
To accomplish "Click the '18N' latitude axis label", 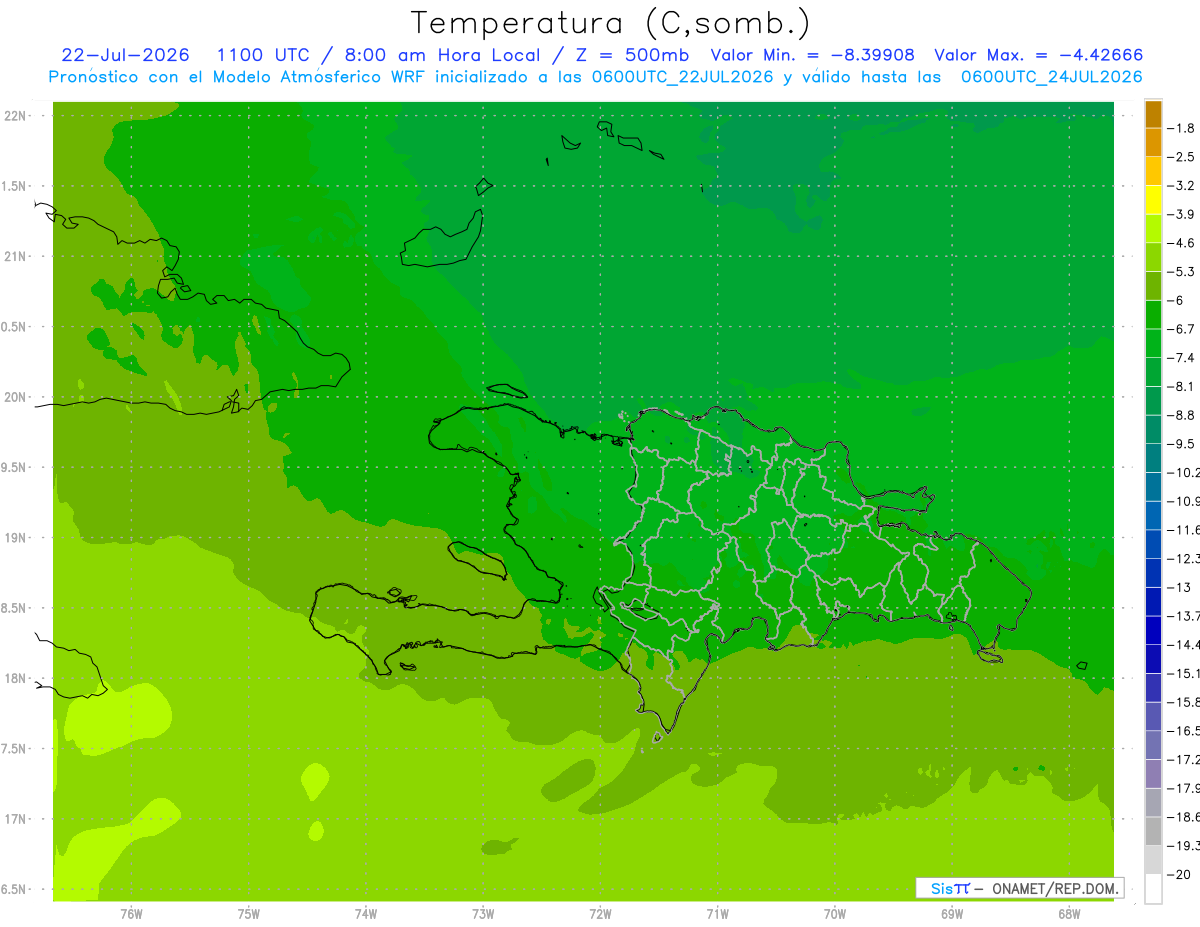I will 14,679.
